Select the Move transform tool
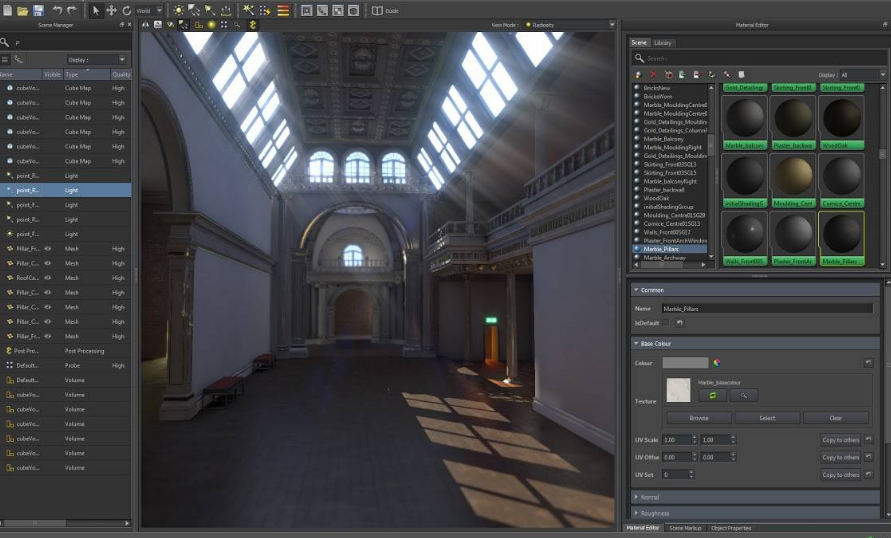Viewport: 891px width, 538px height. pos(111,10)
